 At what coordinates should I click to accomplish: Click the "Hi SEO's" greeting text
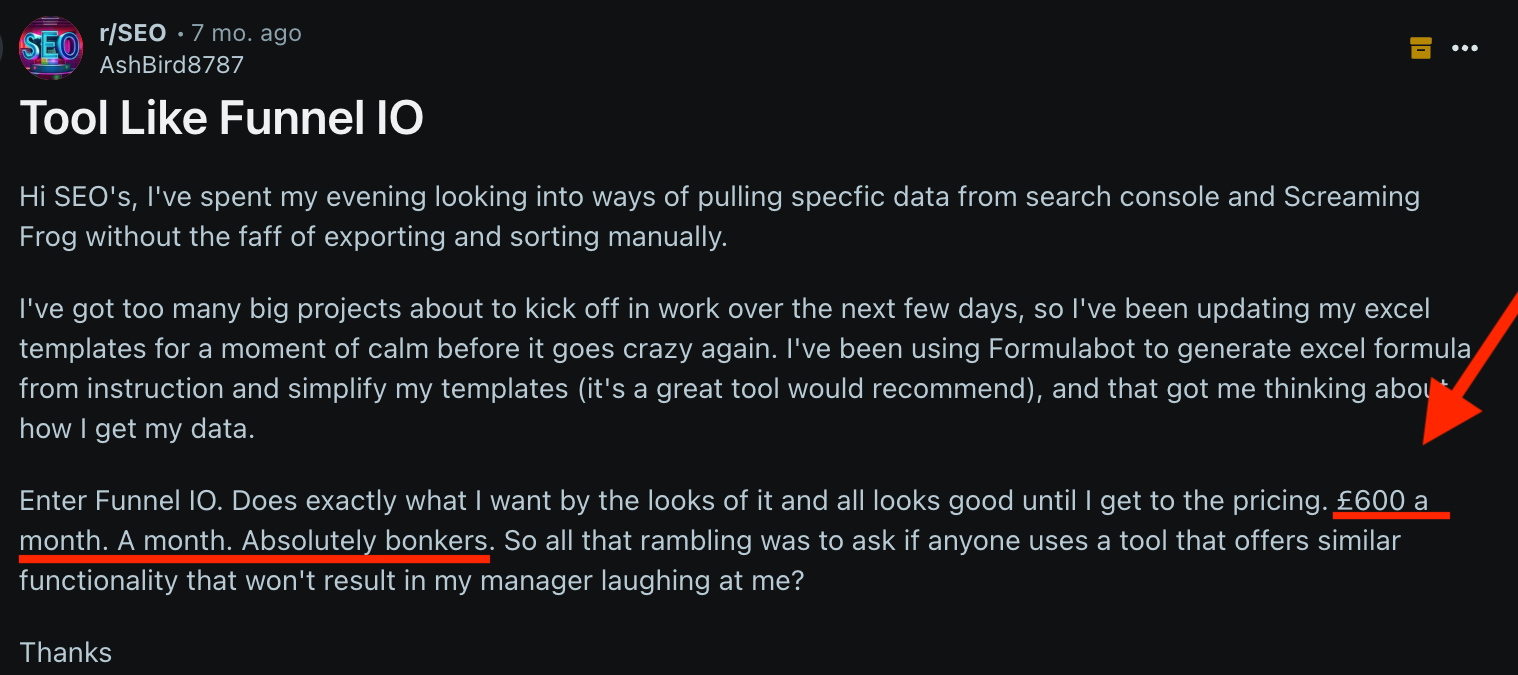[75, 196]
